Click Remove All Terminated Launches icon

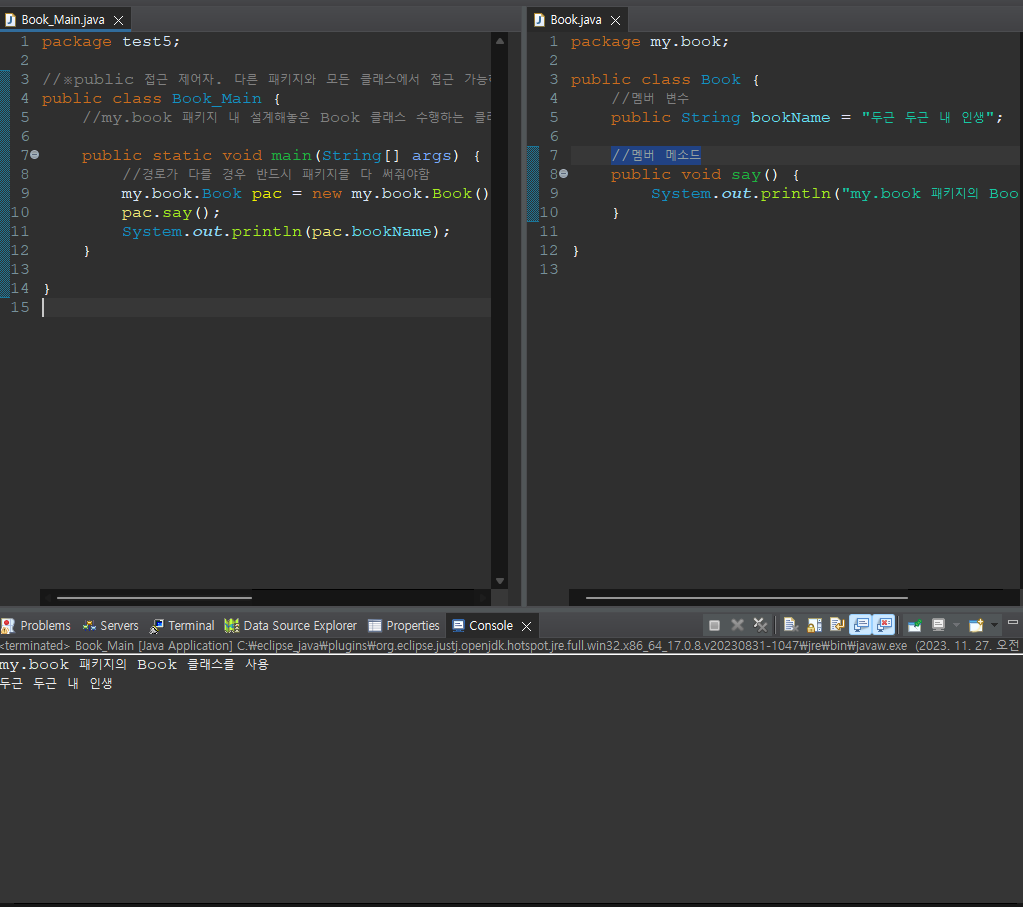pos(760,625)
